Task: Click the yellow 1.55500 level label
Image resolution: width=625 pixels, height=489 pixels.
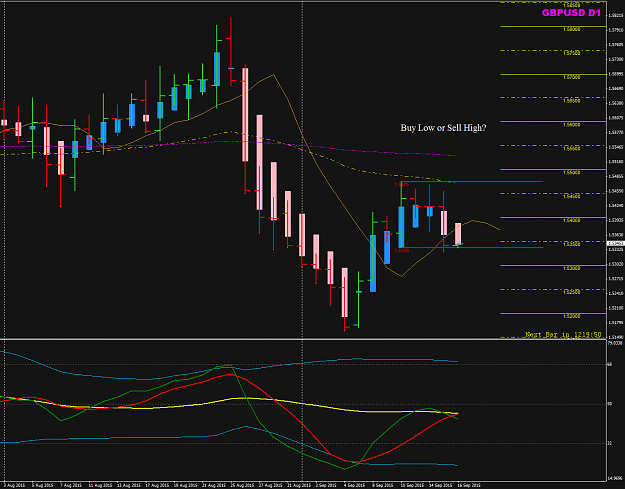Action: [x=572, y=149]
